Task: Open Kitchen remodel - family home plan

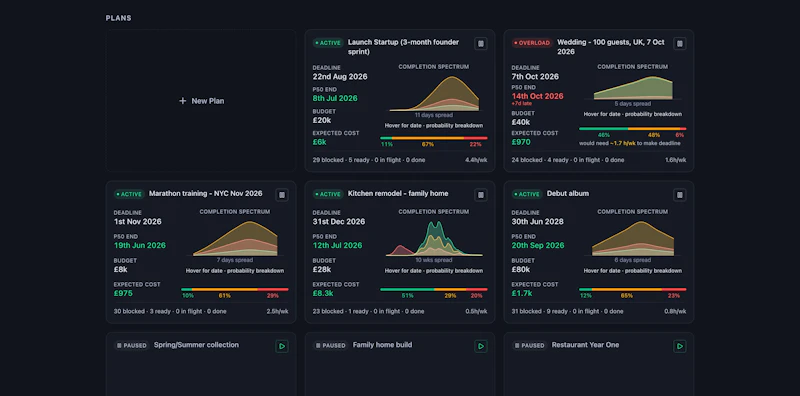Action: click(398, 193)
